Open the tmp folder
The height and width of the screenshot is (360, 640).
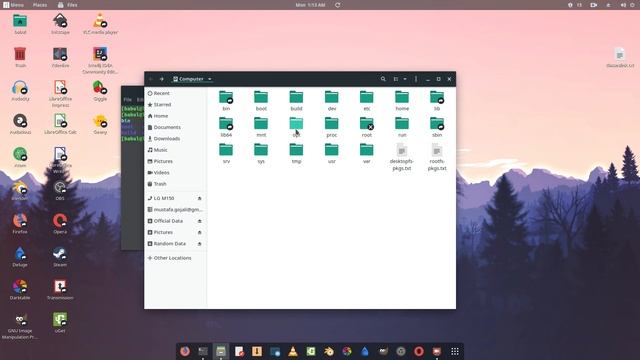tap(296, 153)
